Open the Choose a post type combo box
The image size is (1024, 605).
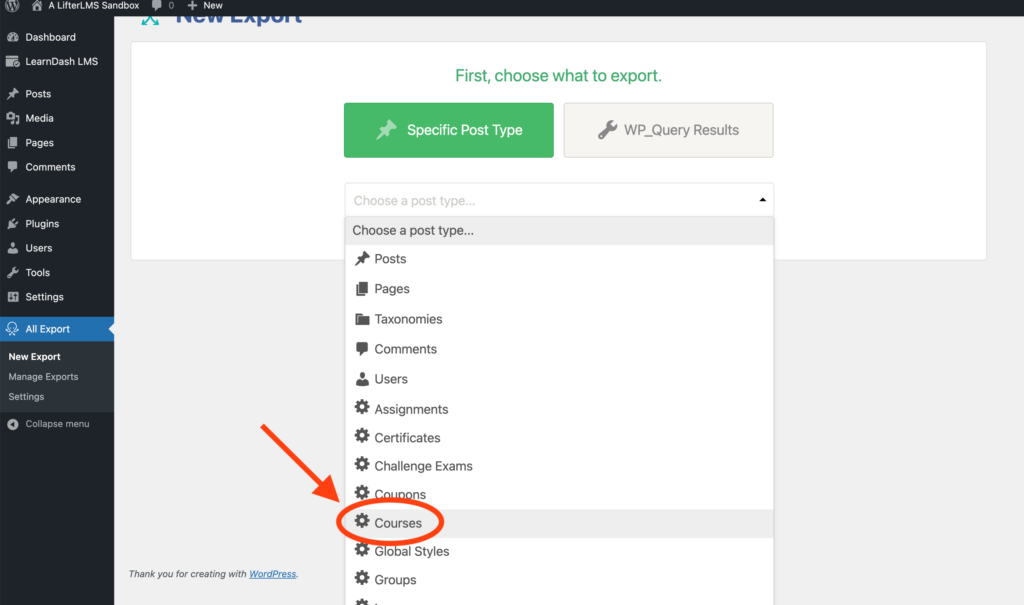[559, 200]
